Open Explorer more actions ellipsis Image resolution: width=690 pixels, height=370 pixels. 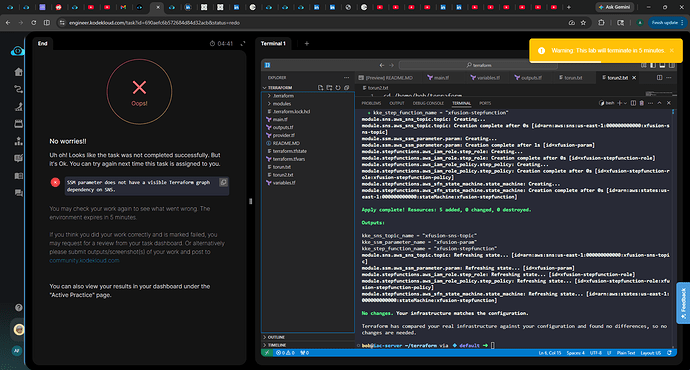pyautogui.click(x=347, y=77)
